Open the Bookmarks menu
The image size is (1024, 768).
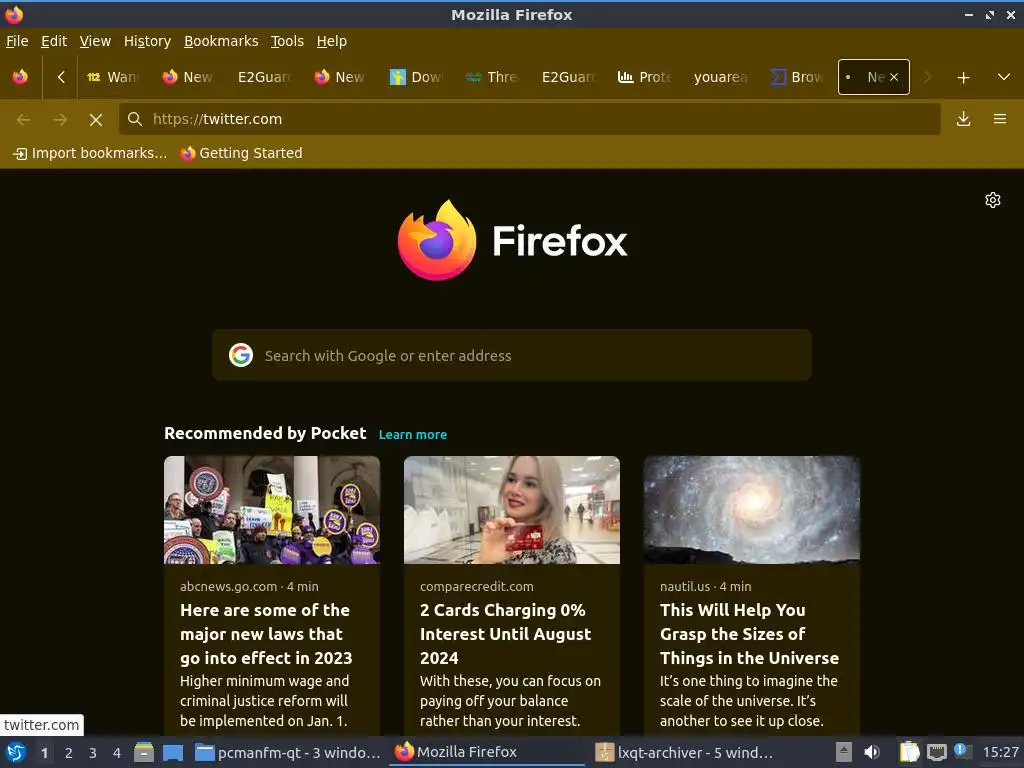pos(221,41)
